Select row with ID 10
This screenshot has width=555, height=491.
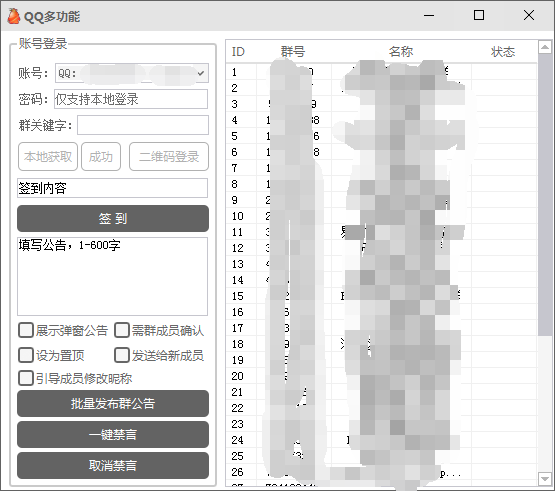click(382, 216)
